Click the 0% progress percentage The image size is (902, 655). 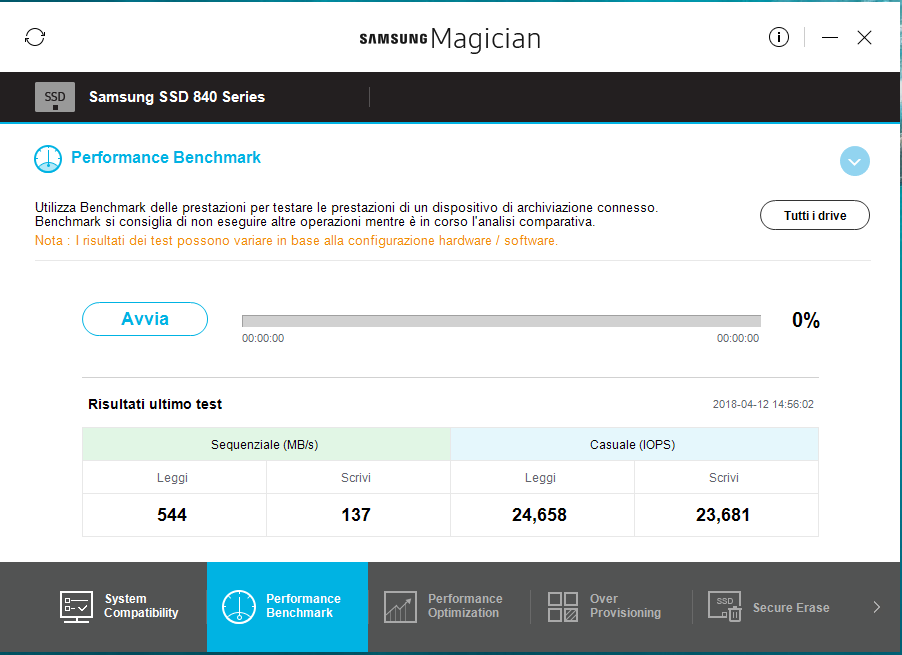coord(806,320)
